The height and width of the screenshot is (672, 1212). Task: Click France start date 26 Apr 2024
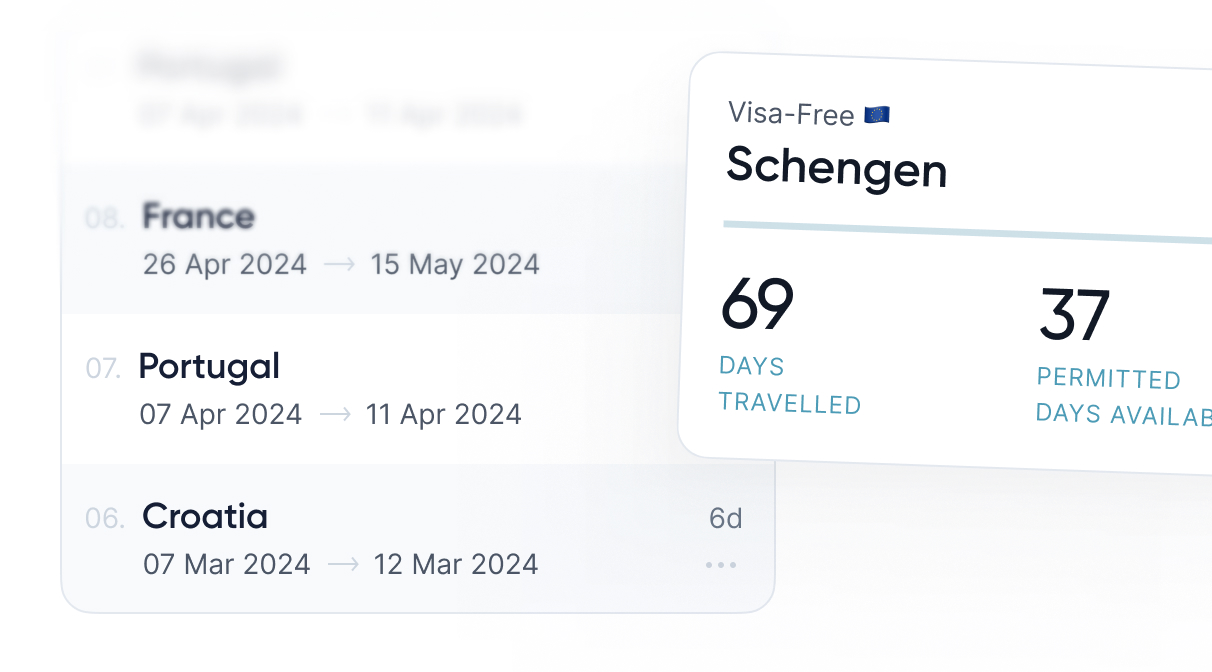(225, 265)
